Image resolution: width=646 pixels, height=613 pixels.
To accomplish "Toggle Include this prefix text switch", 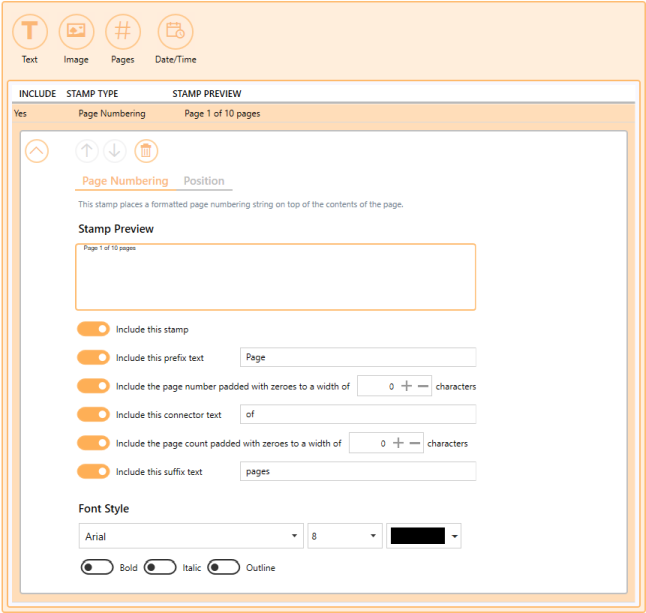I will (94, 358).
